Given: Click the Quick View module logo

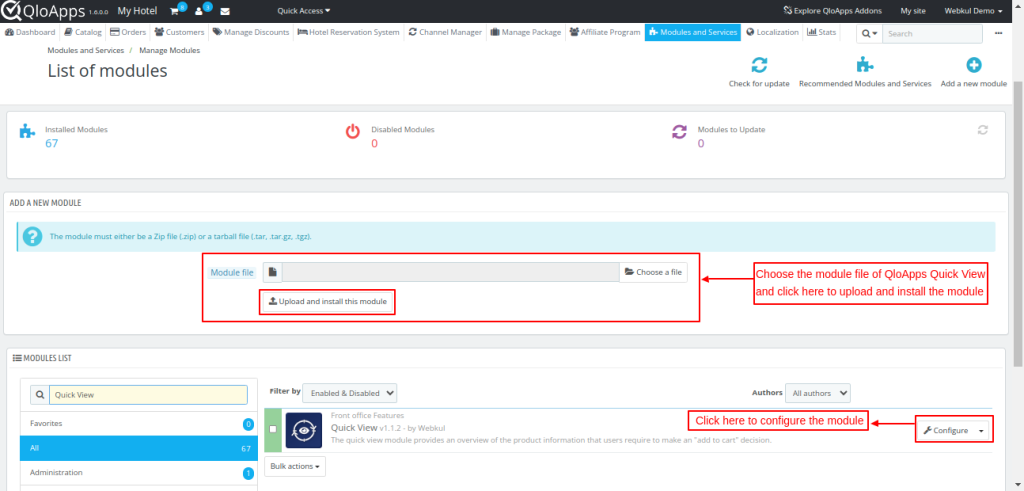Looking at the screenshot, I should coord(304,430).
